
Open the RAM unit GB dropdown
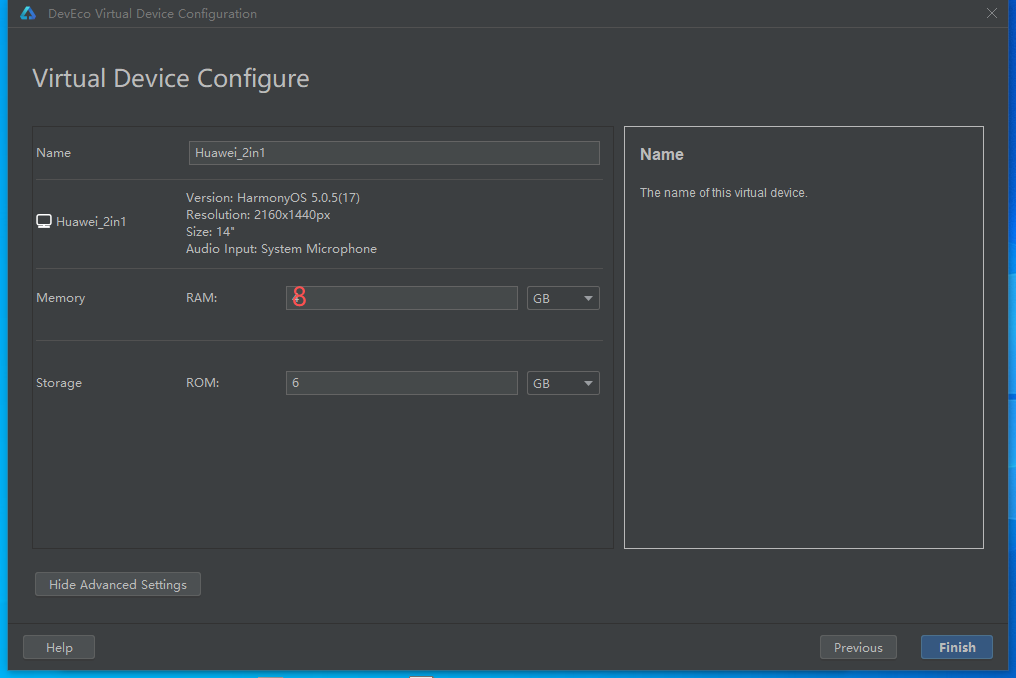tap(563, 298)
